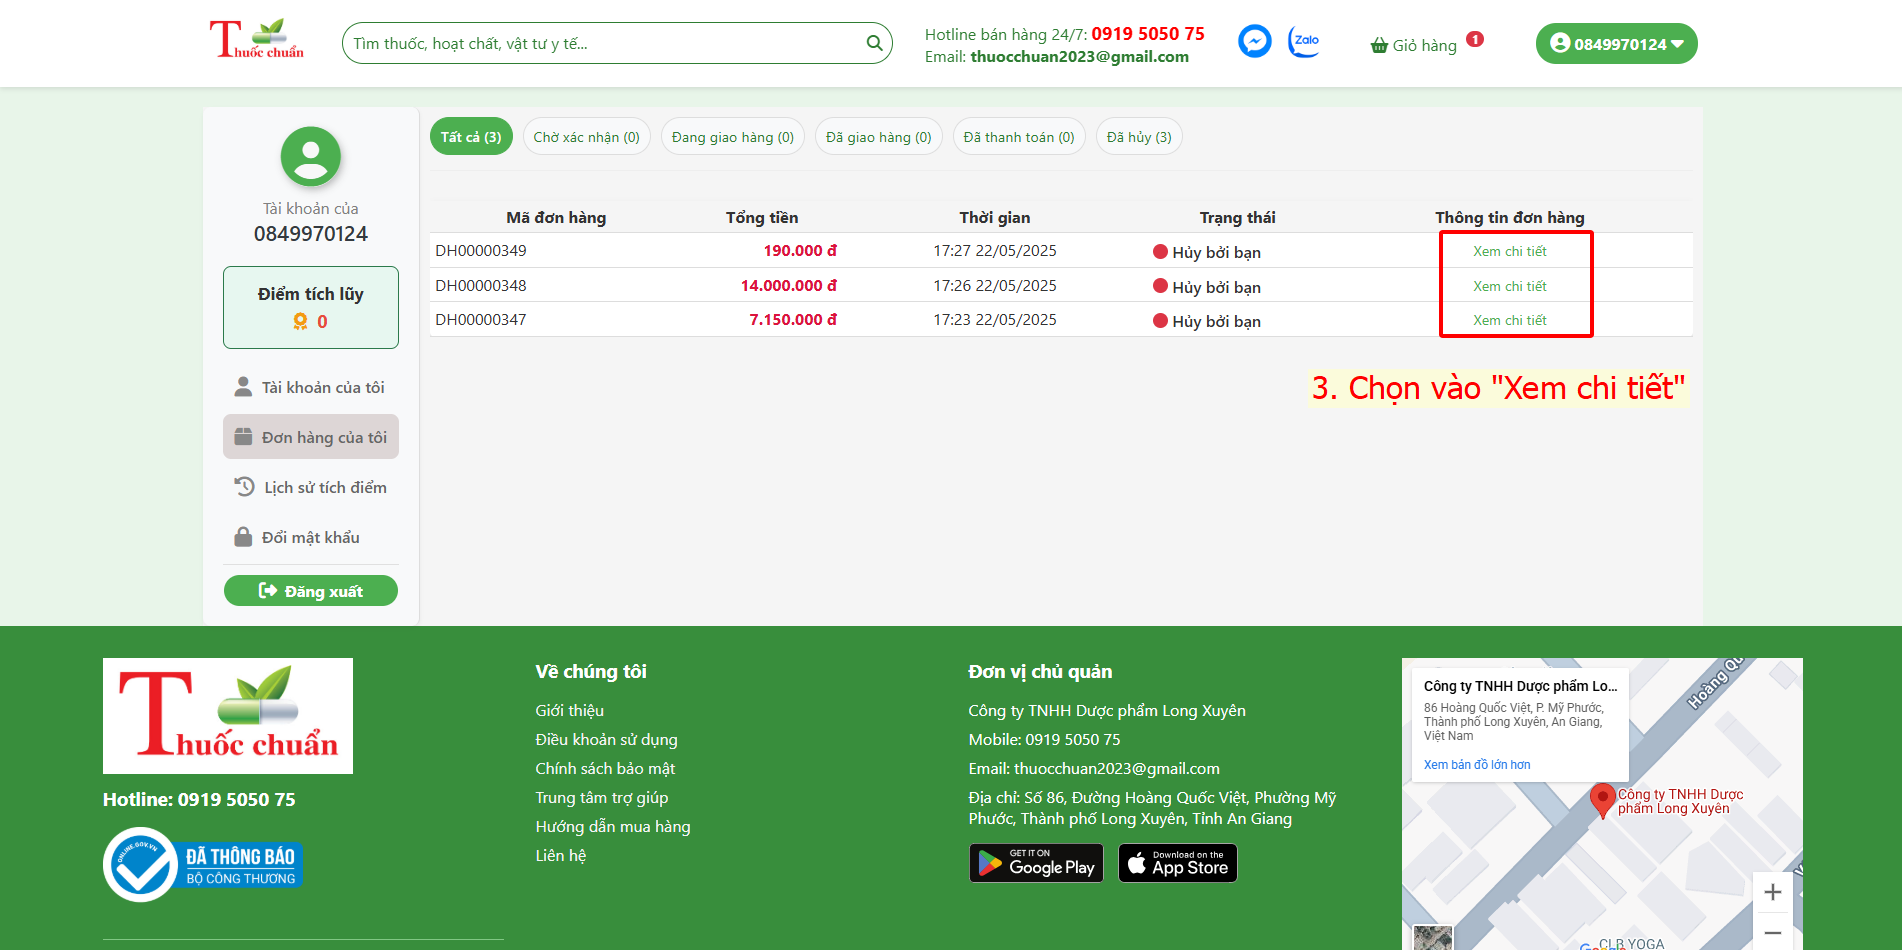Switch to Chờ xác nhận (0) tab
This screenshot has height=950, width=1902.
(x=586, y=137)
